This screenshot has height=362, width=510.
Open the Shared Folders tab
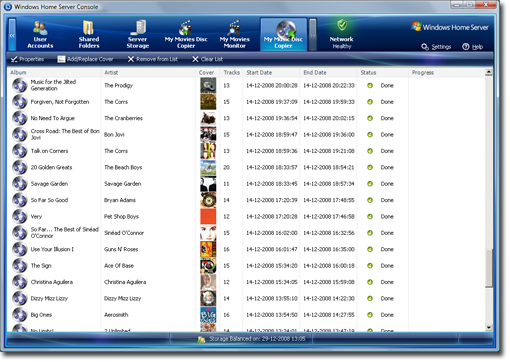(x=89, y=35)
